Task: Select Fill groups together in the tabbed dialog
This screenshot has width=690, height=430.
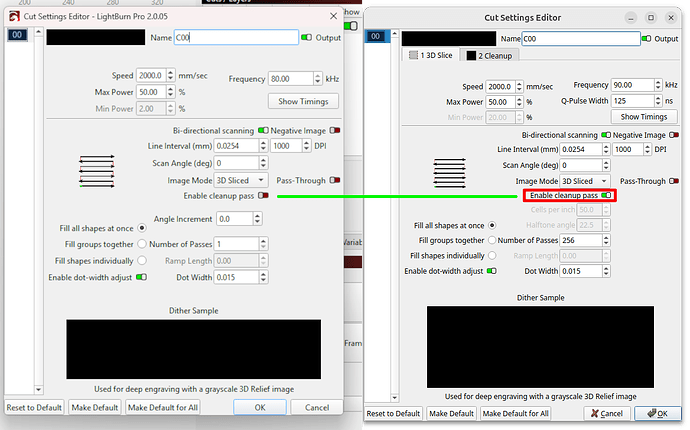Action: [490, 240]
